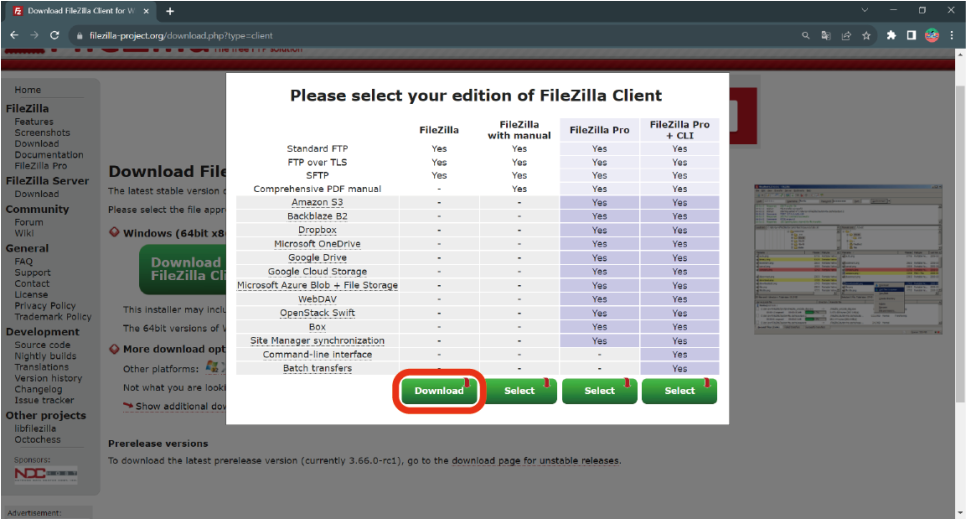Click Site Manager synchronization link
Viewport: 966px width, 519px height.
click(x=317, y=341)
